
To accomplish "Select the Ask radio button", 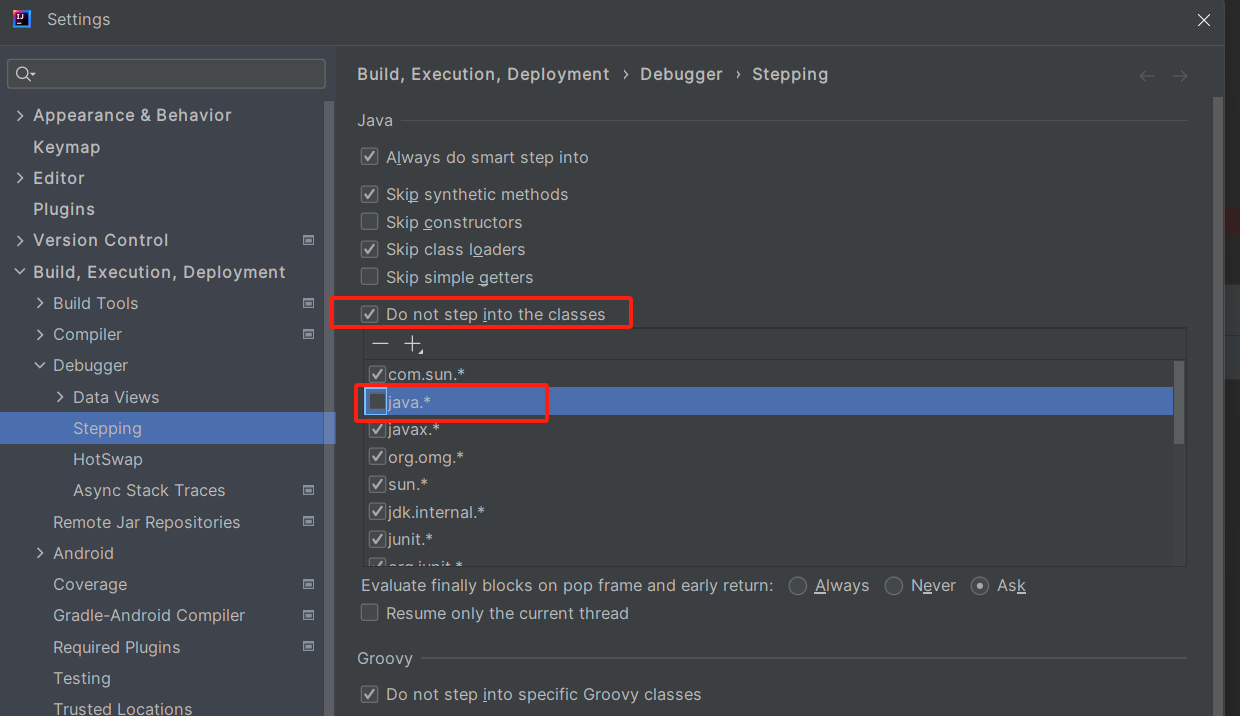I will coord(980,586).
